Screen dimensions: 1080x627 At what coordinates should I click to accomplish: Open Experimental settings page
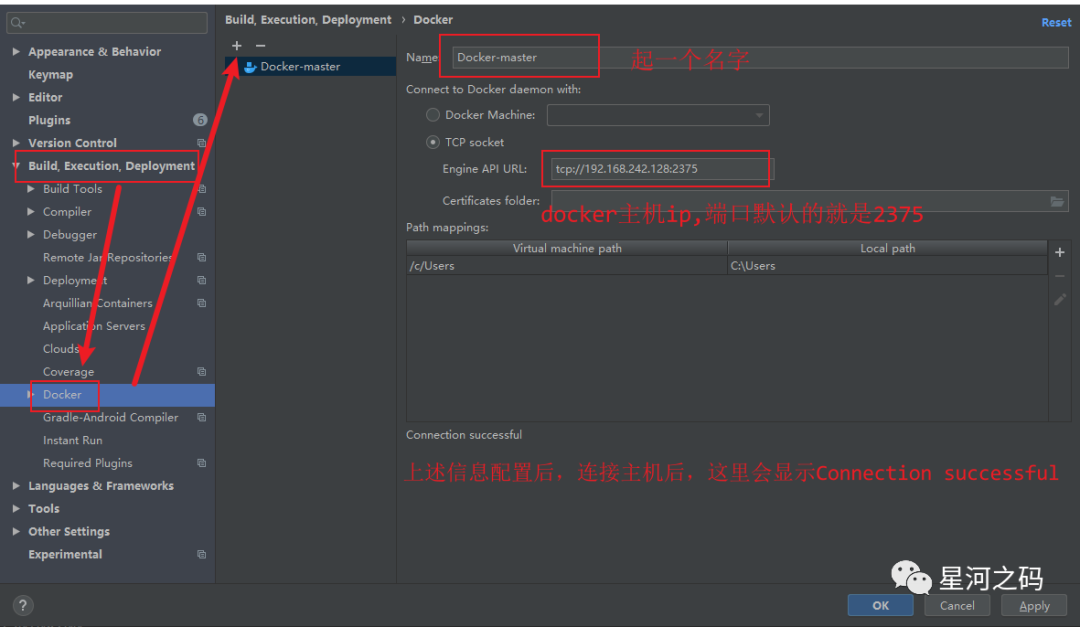(65, 555)
